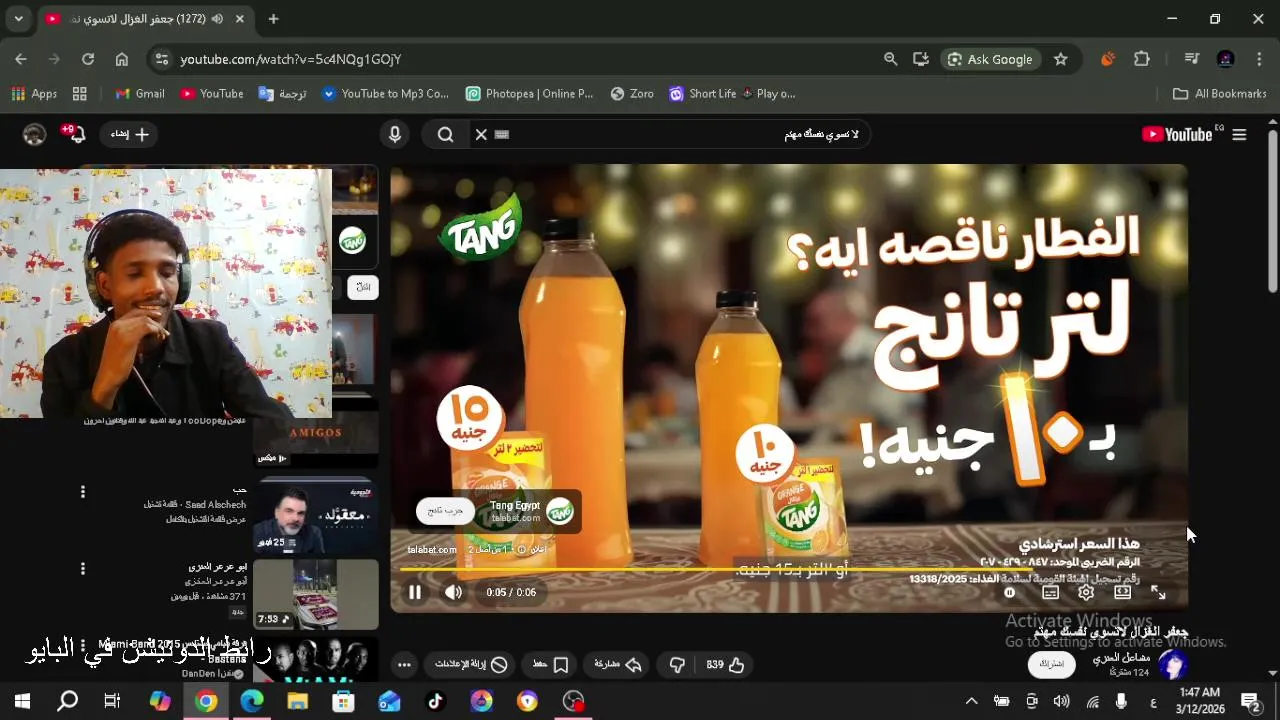1280x720 pixels.
Task: Switch the player to theater mode
Action: 1122,592
